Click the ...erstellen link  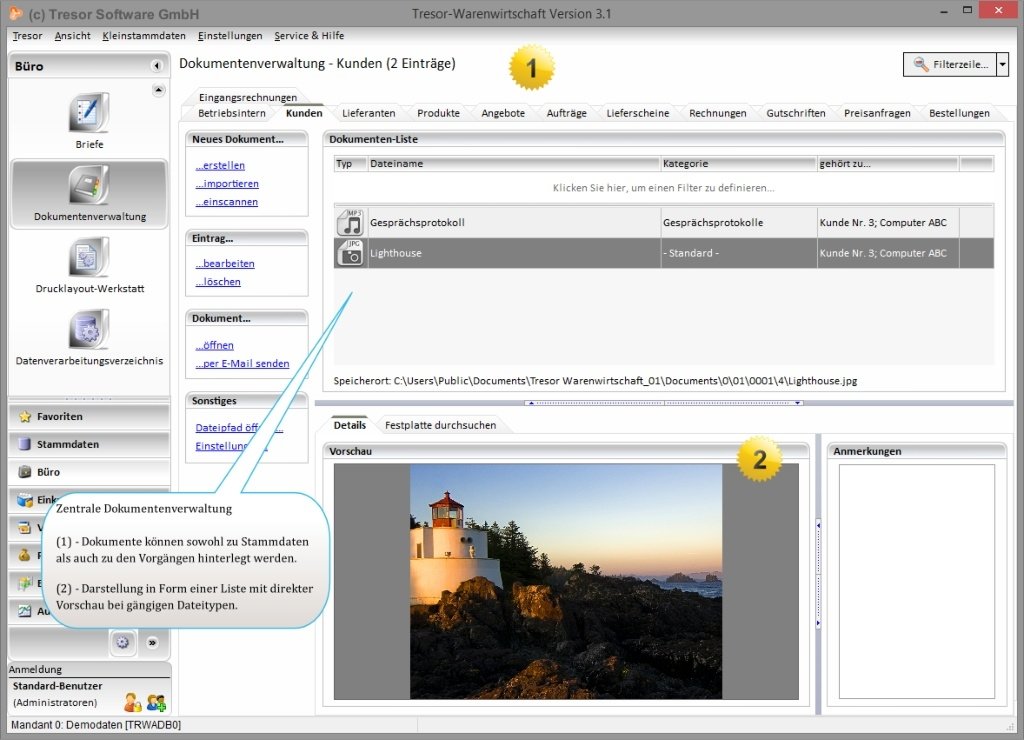220,166
